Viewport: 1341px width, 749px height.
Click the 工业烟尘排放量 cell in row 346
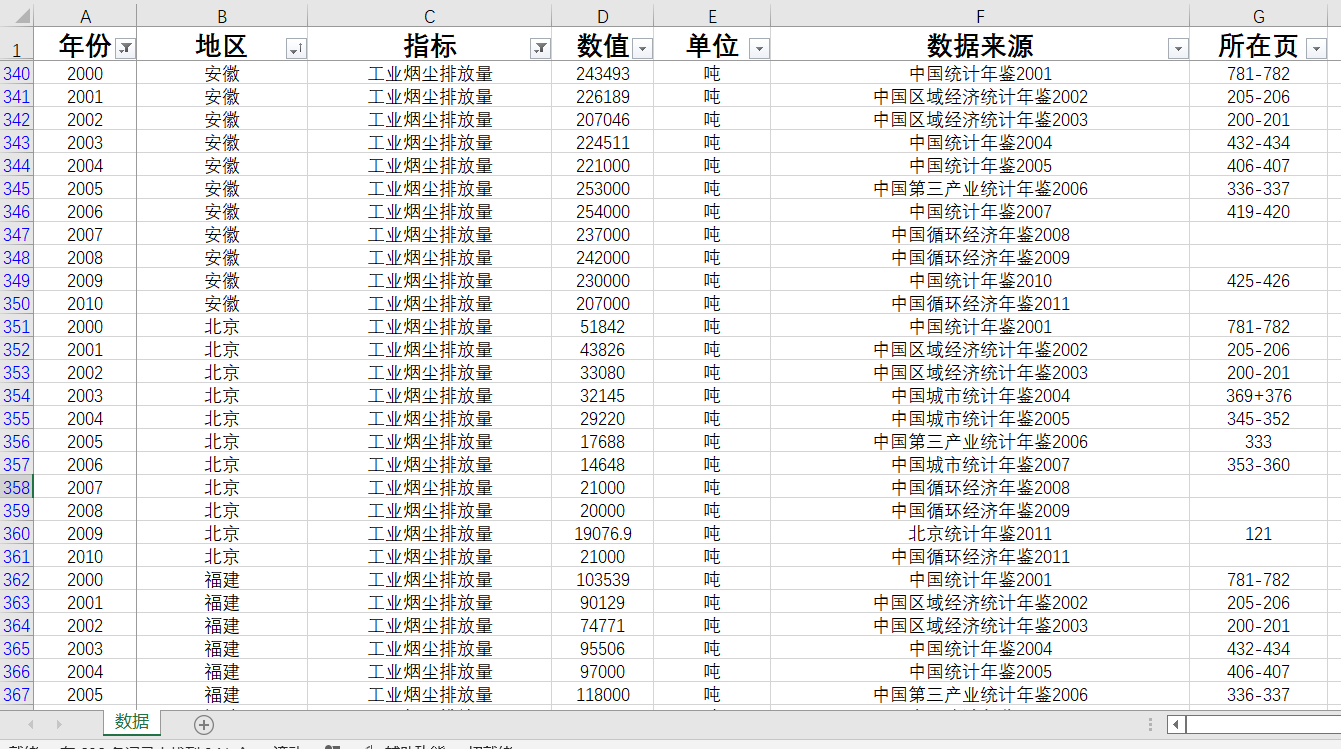[430, 212]
